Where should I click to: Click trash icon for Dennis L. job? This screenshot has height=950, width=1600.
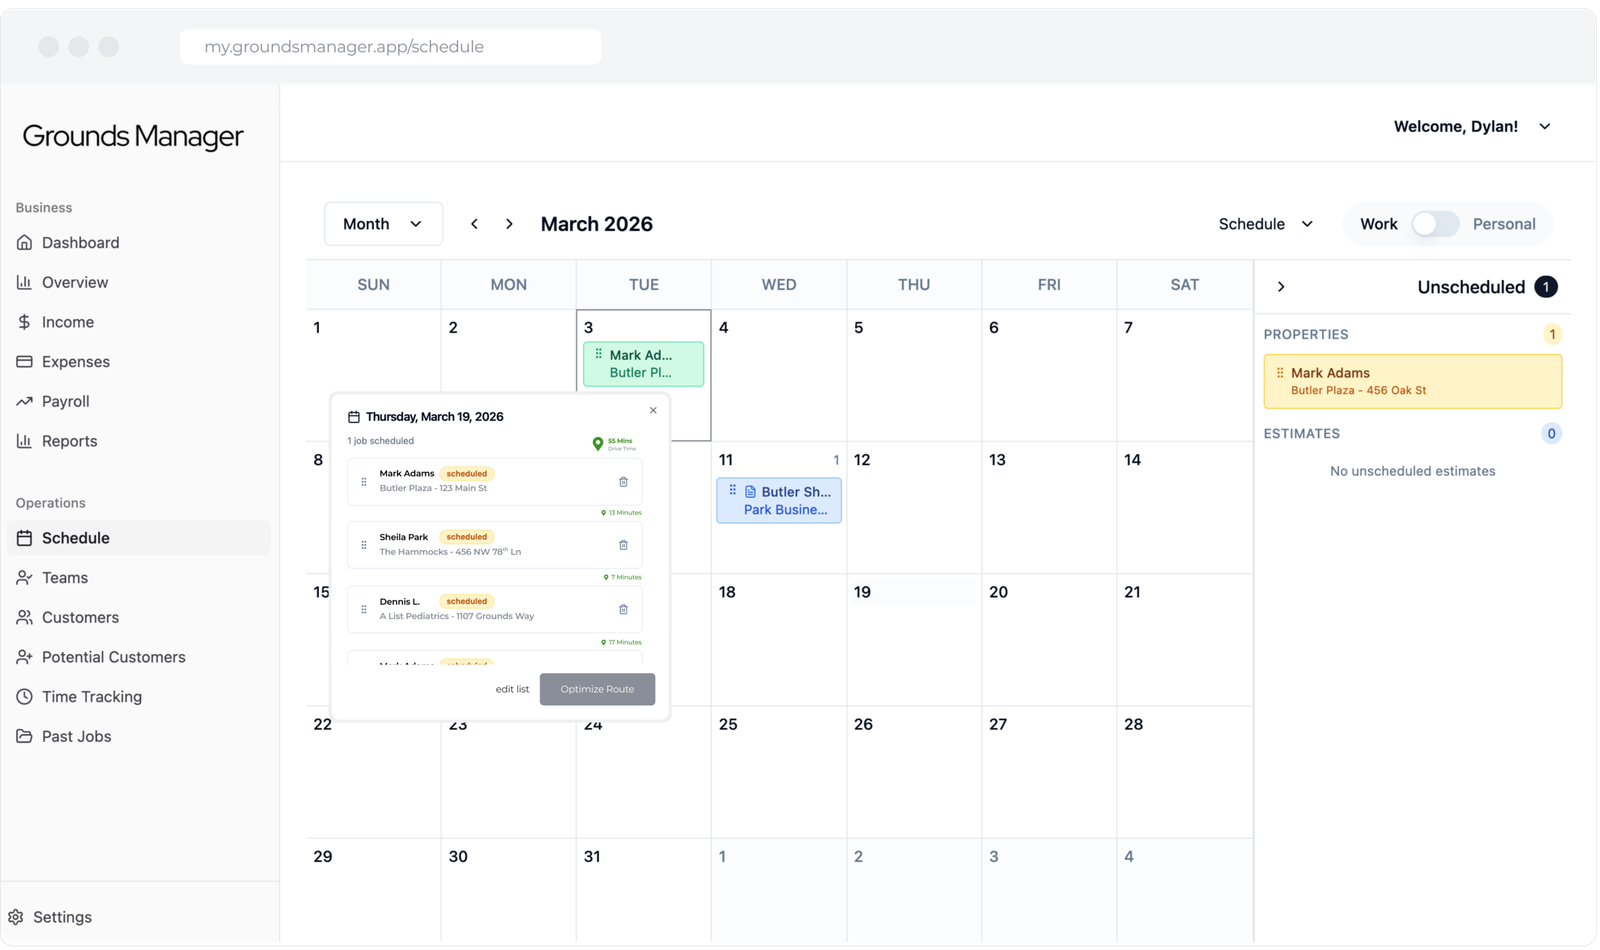pos(623,609)
